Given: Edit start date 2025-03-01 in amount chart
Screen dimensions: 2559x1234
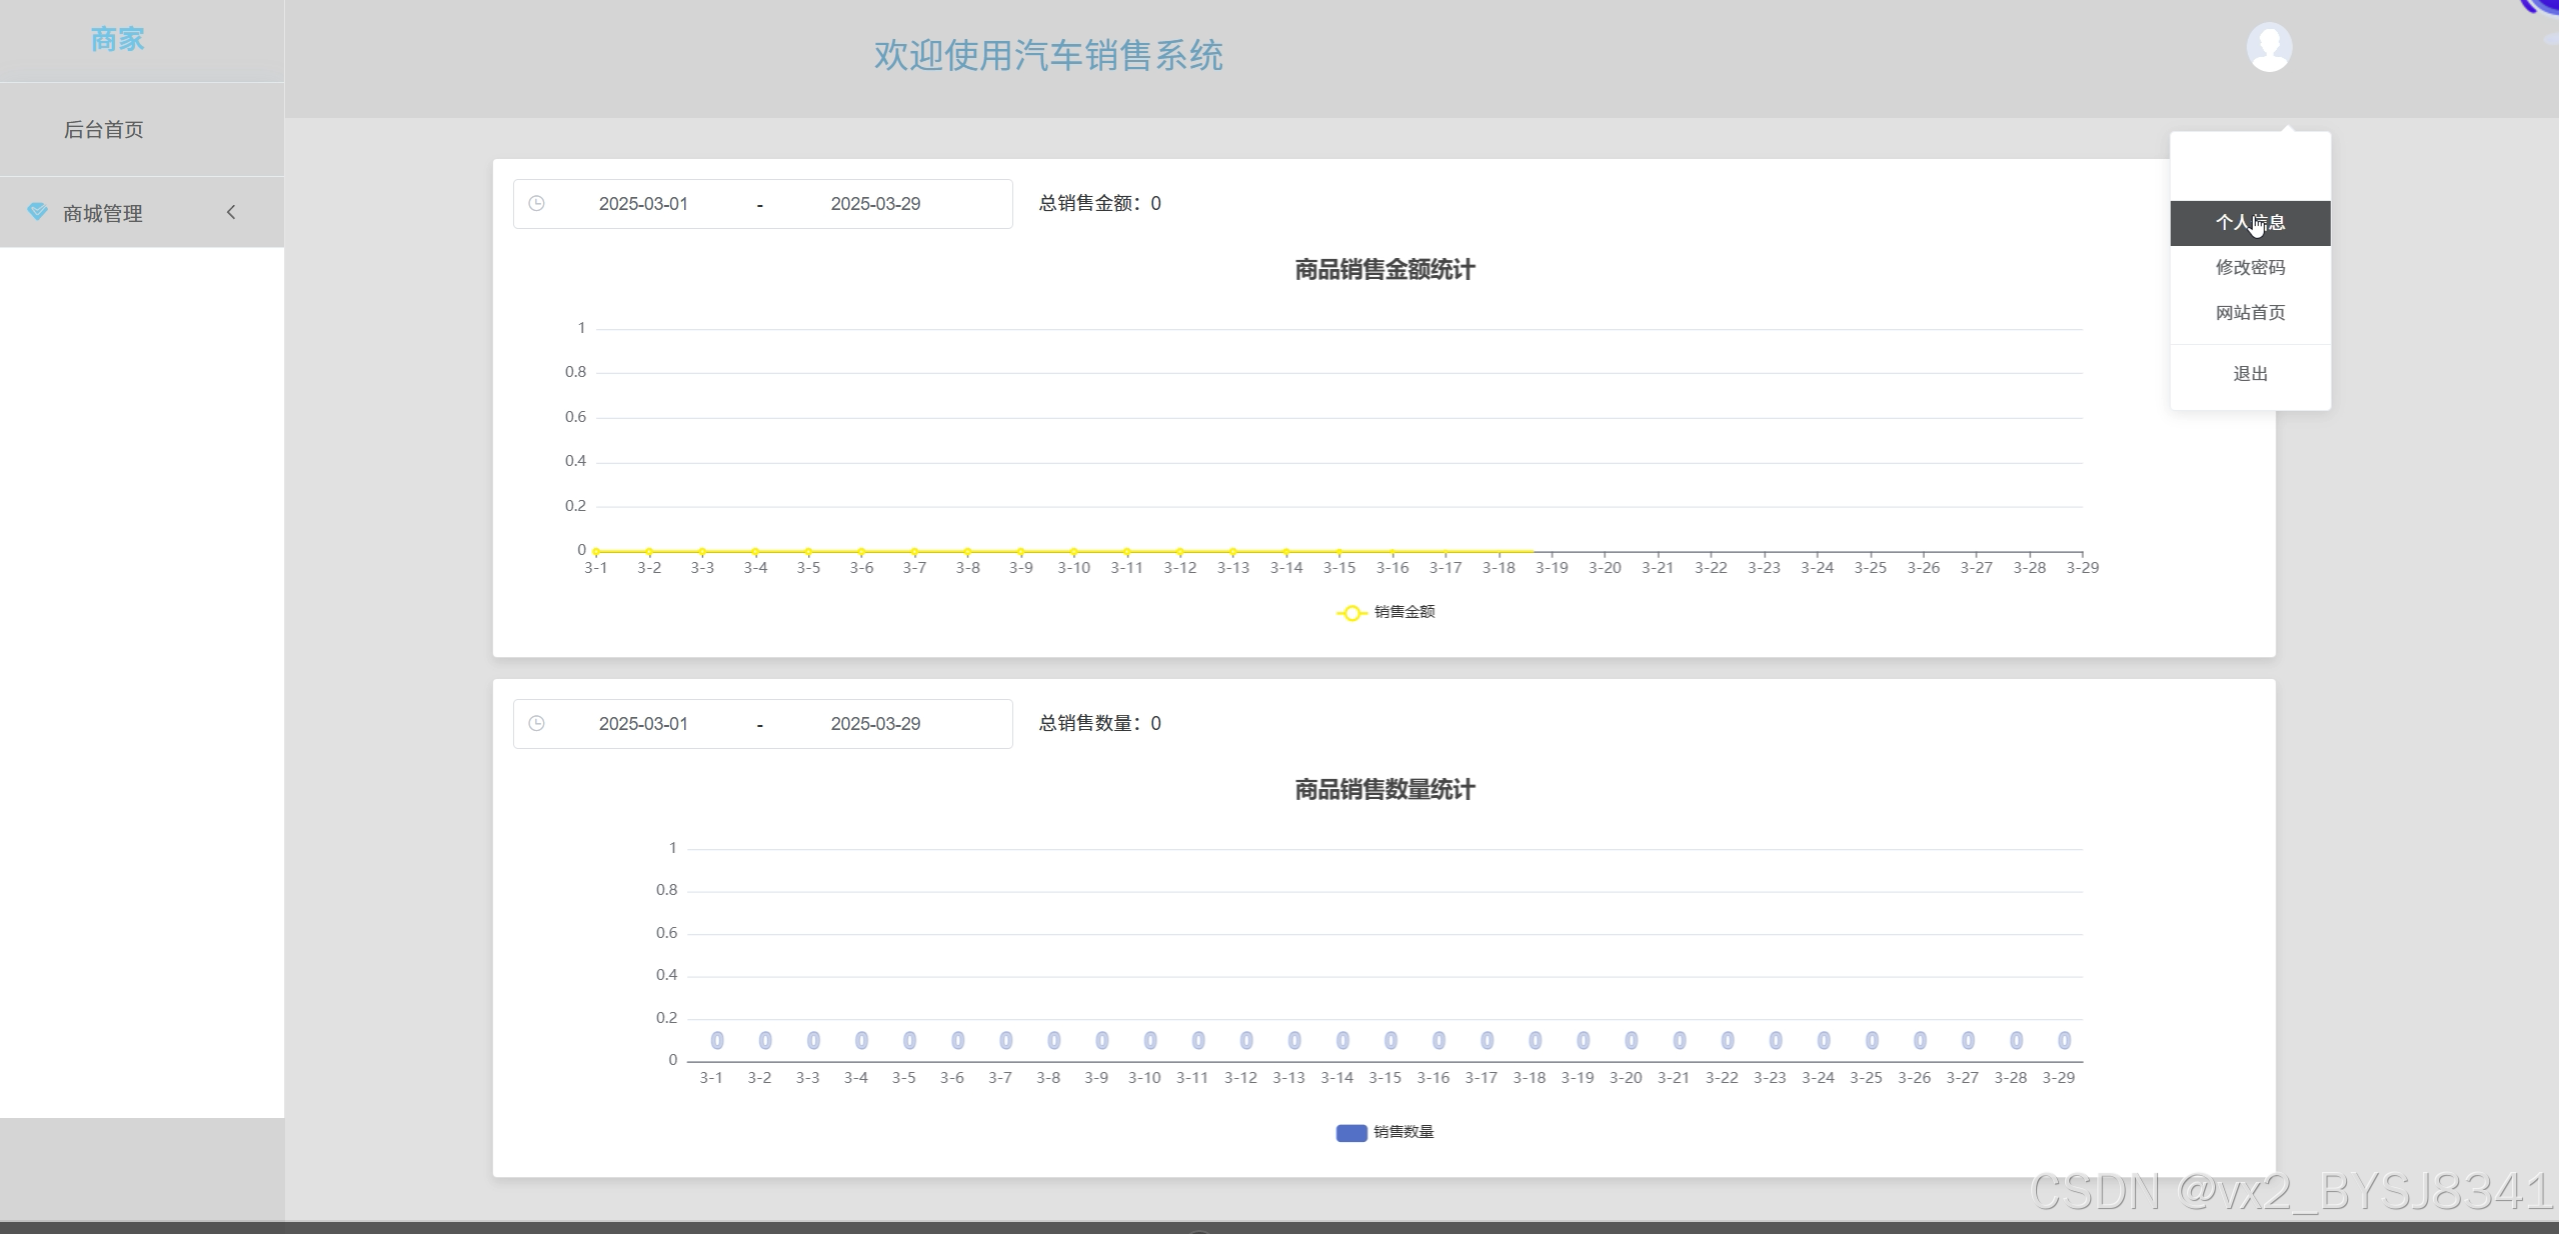Looking at the screenshot, I should 643,204.
